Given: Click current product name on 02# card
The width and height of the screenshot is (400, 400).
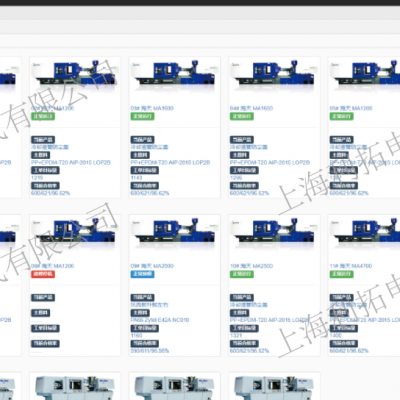Looking at the screenshot, I should coord(50,147).
